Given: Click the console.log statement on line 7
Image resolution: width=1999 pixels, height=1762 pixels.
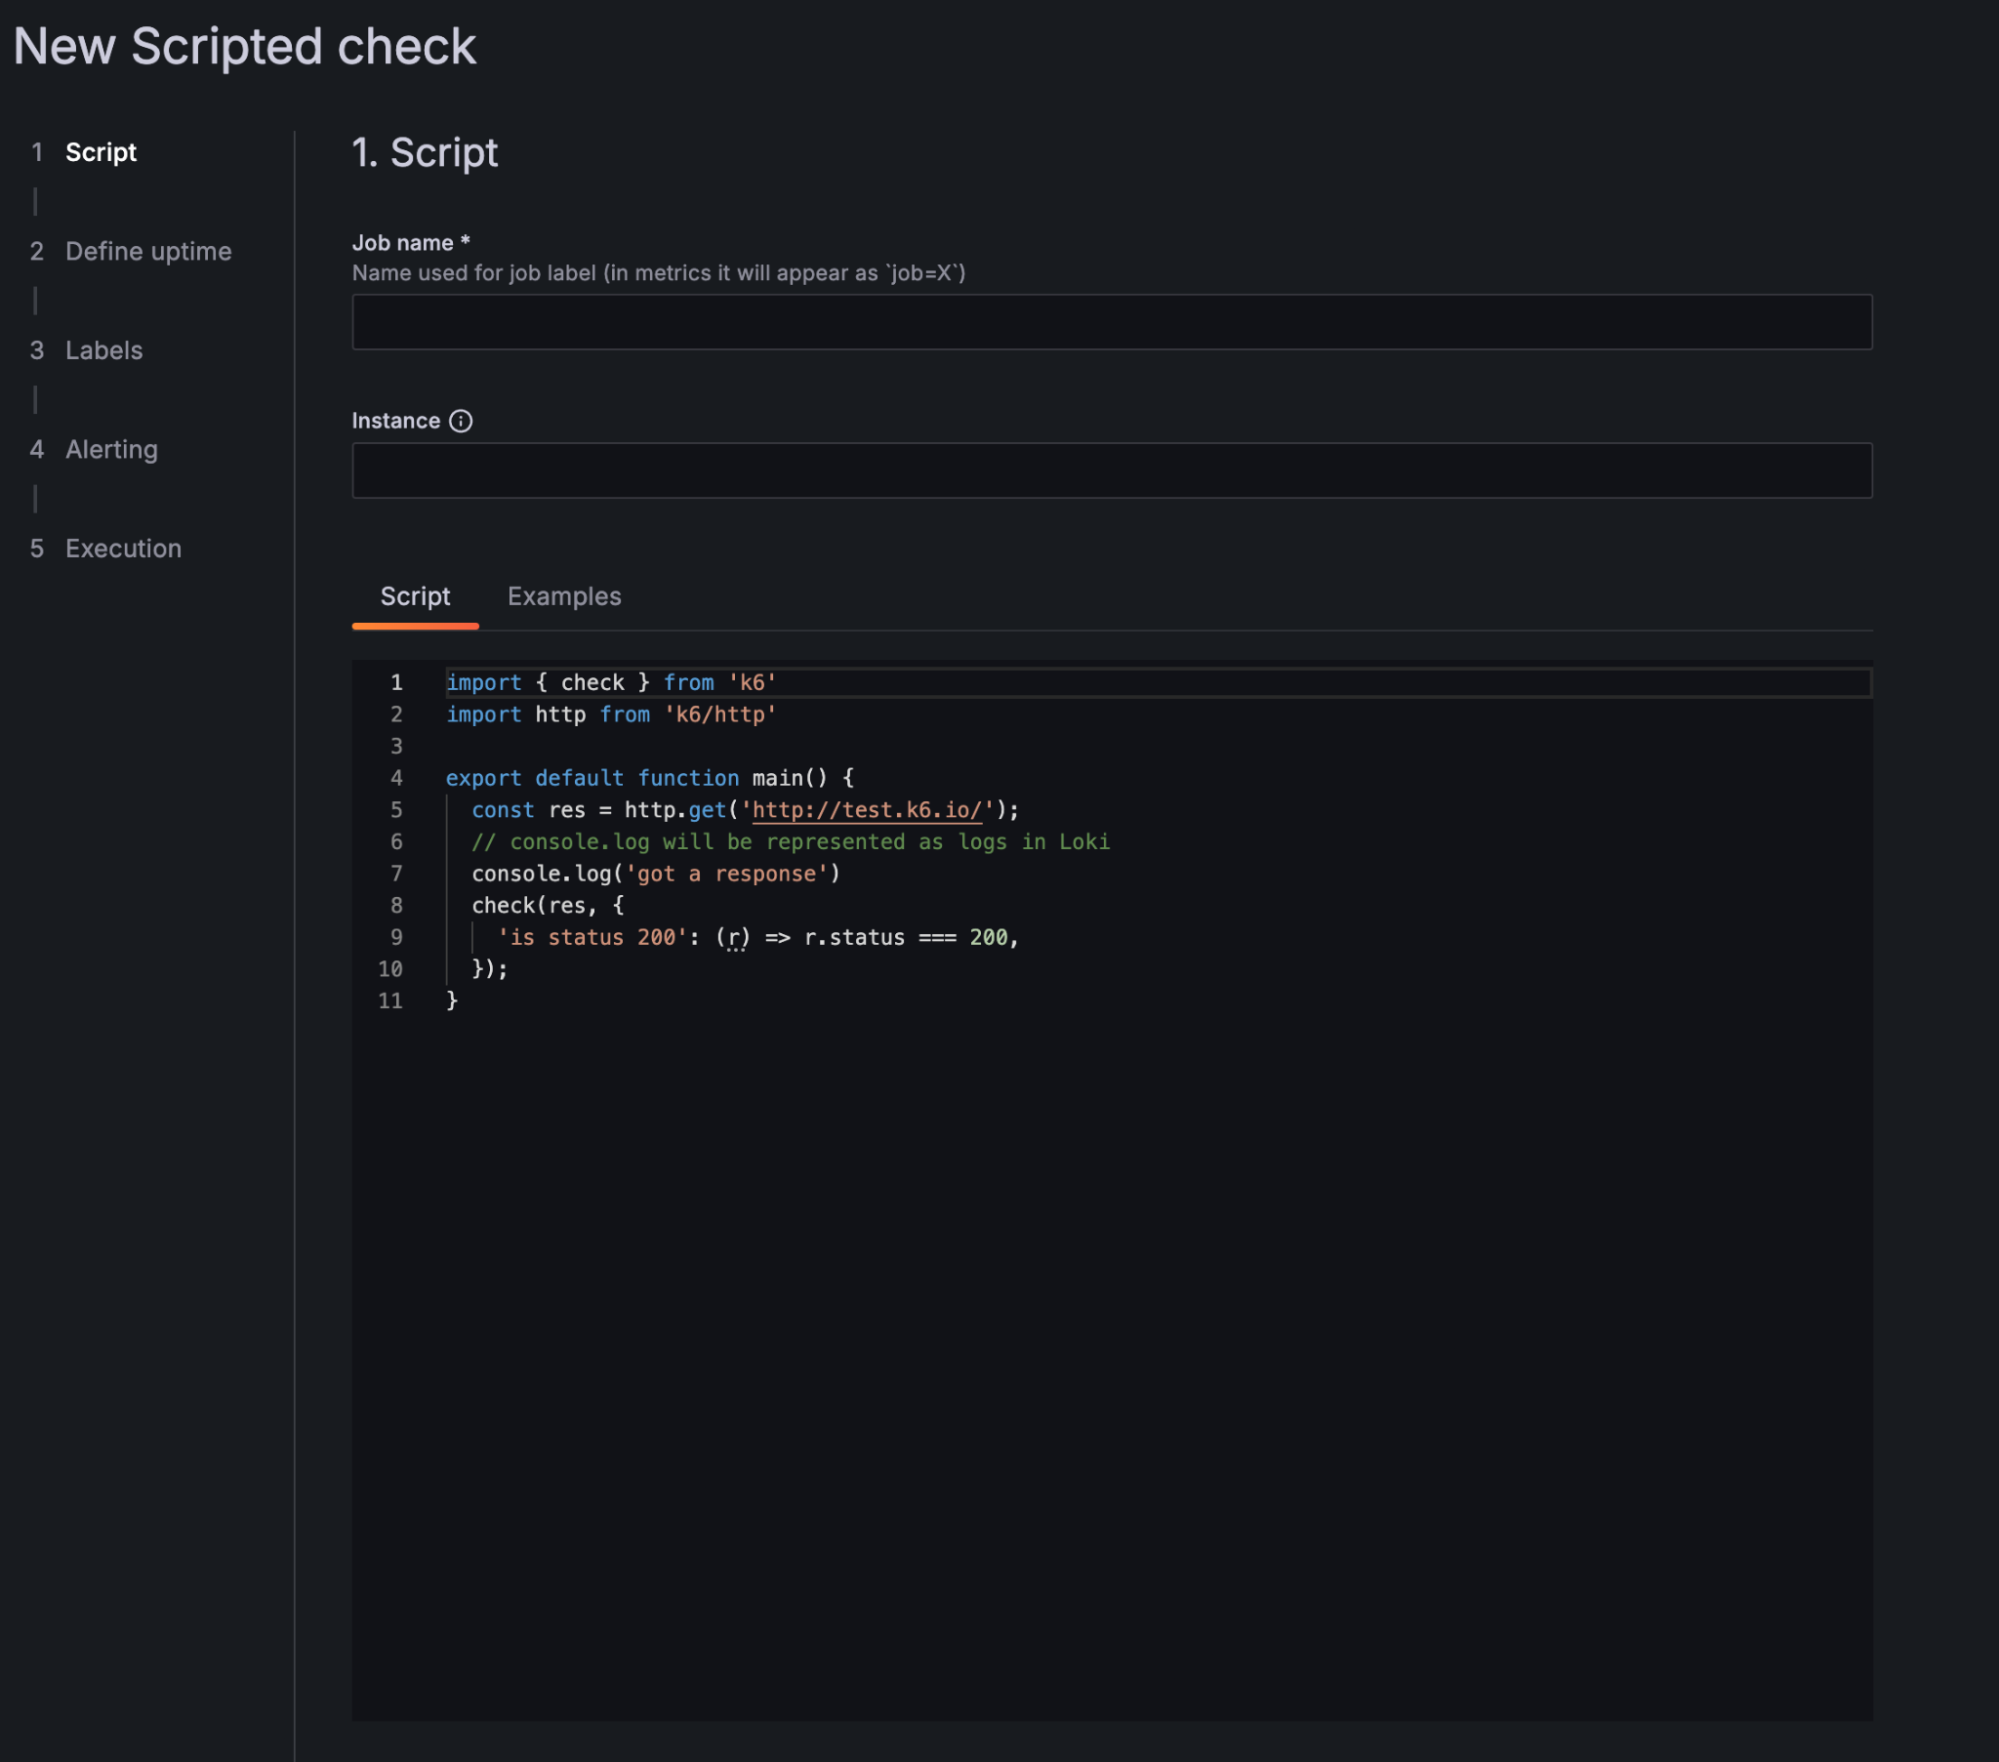Looking at the screenshot, I should (x=655, y=873).
